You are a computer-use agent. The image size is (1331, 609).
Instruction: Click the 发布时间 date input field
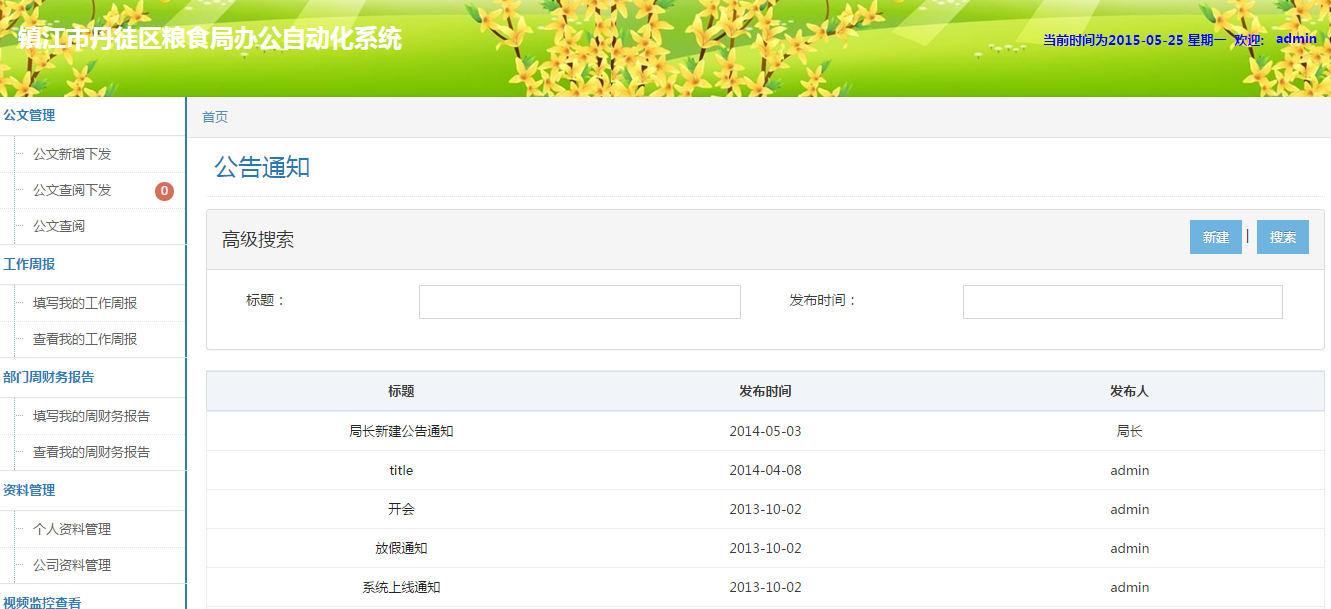[x=1122, y=302]
